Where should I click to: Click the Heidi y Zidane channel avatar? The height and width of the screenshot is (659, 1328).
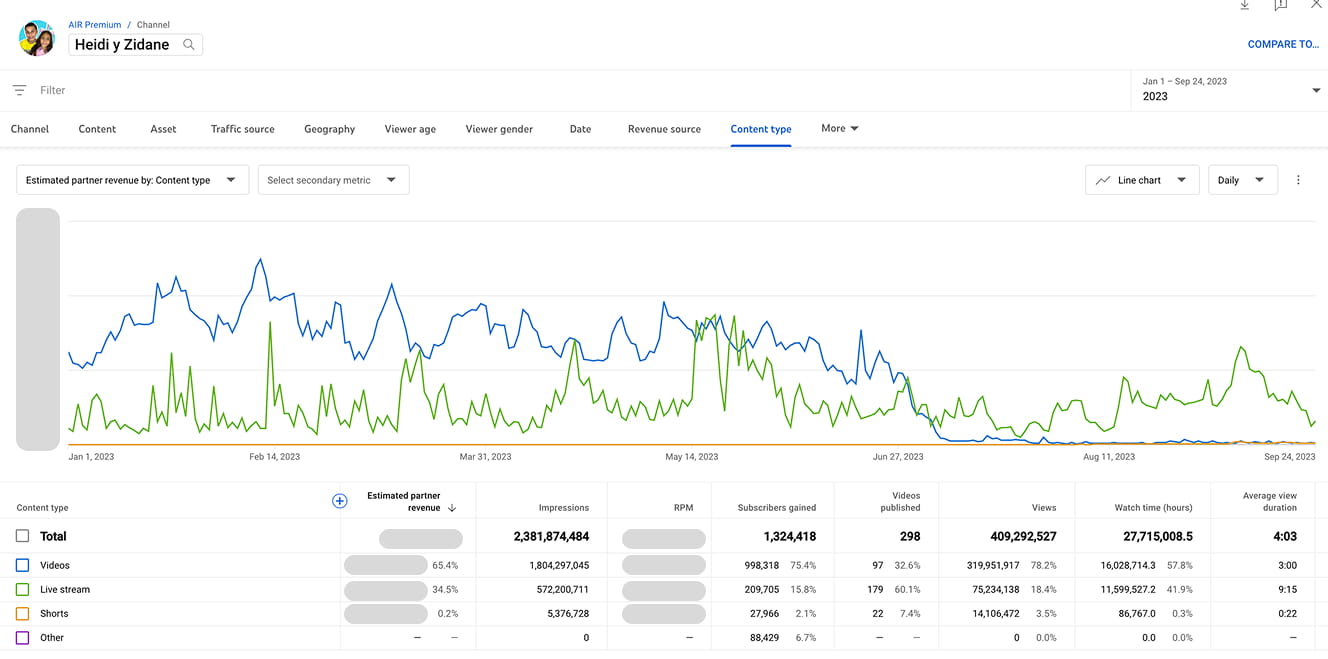(37, 38)
